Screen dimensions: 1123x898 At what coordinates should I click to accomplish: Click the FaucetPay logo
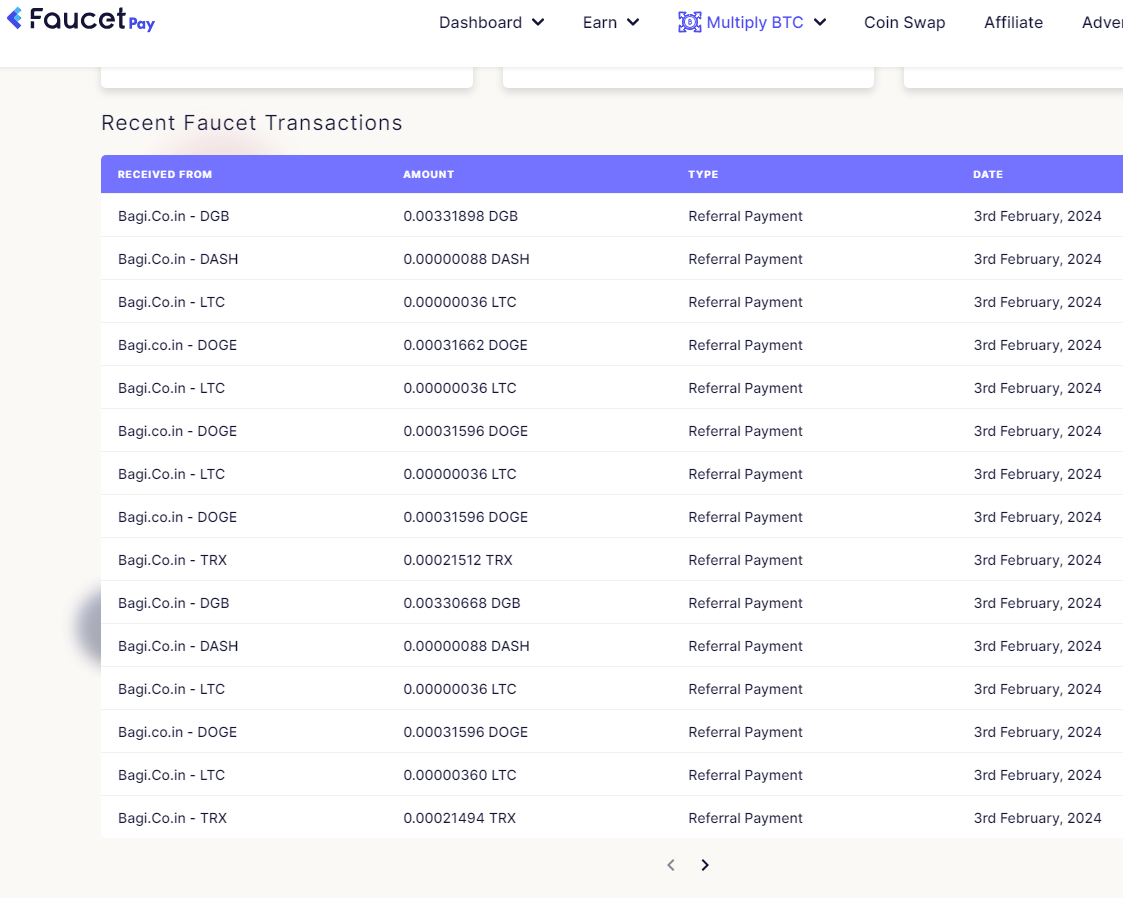click(x=81, y=19)
